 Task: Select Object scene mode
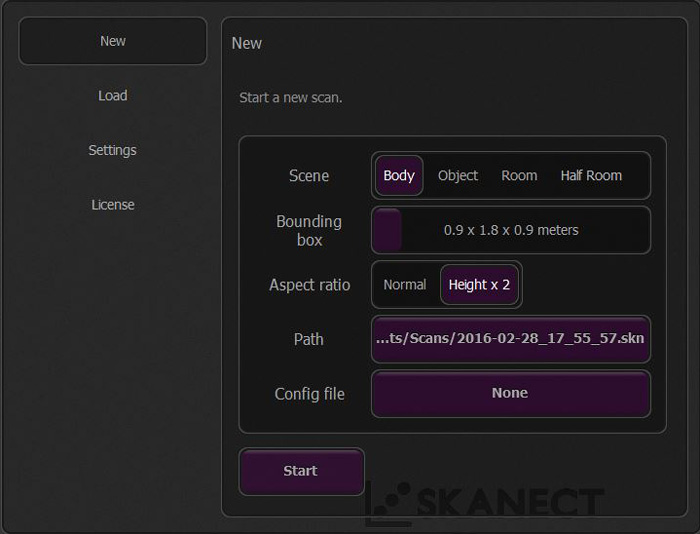coord(458,175)
